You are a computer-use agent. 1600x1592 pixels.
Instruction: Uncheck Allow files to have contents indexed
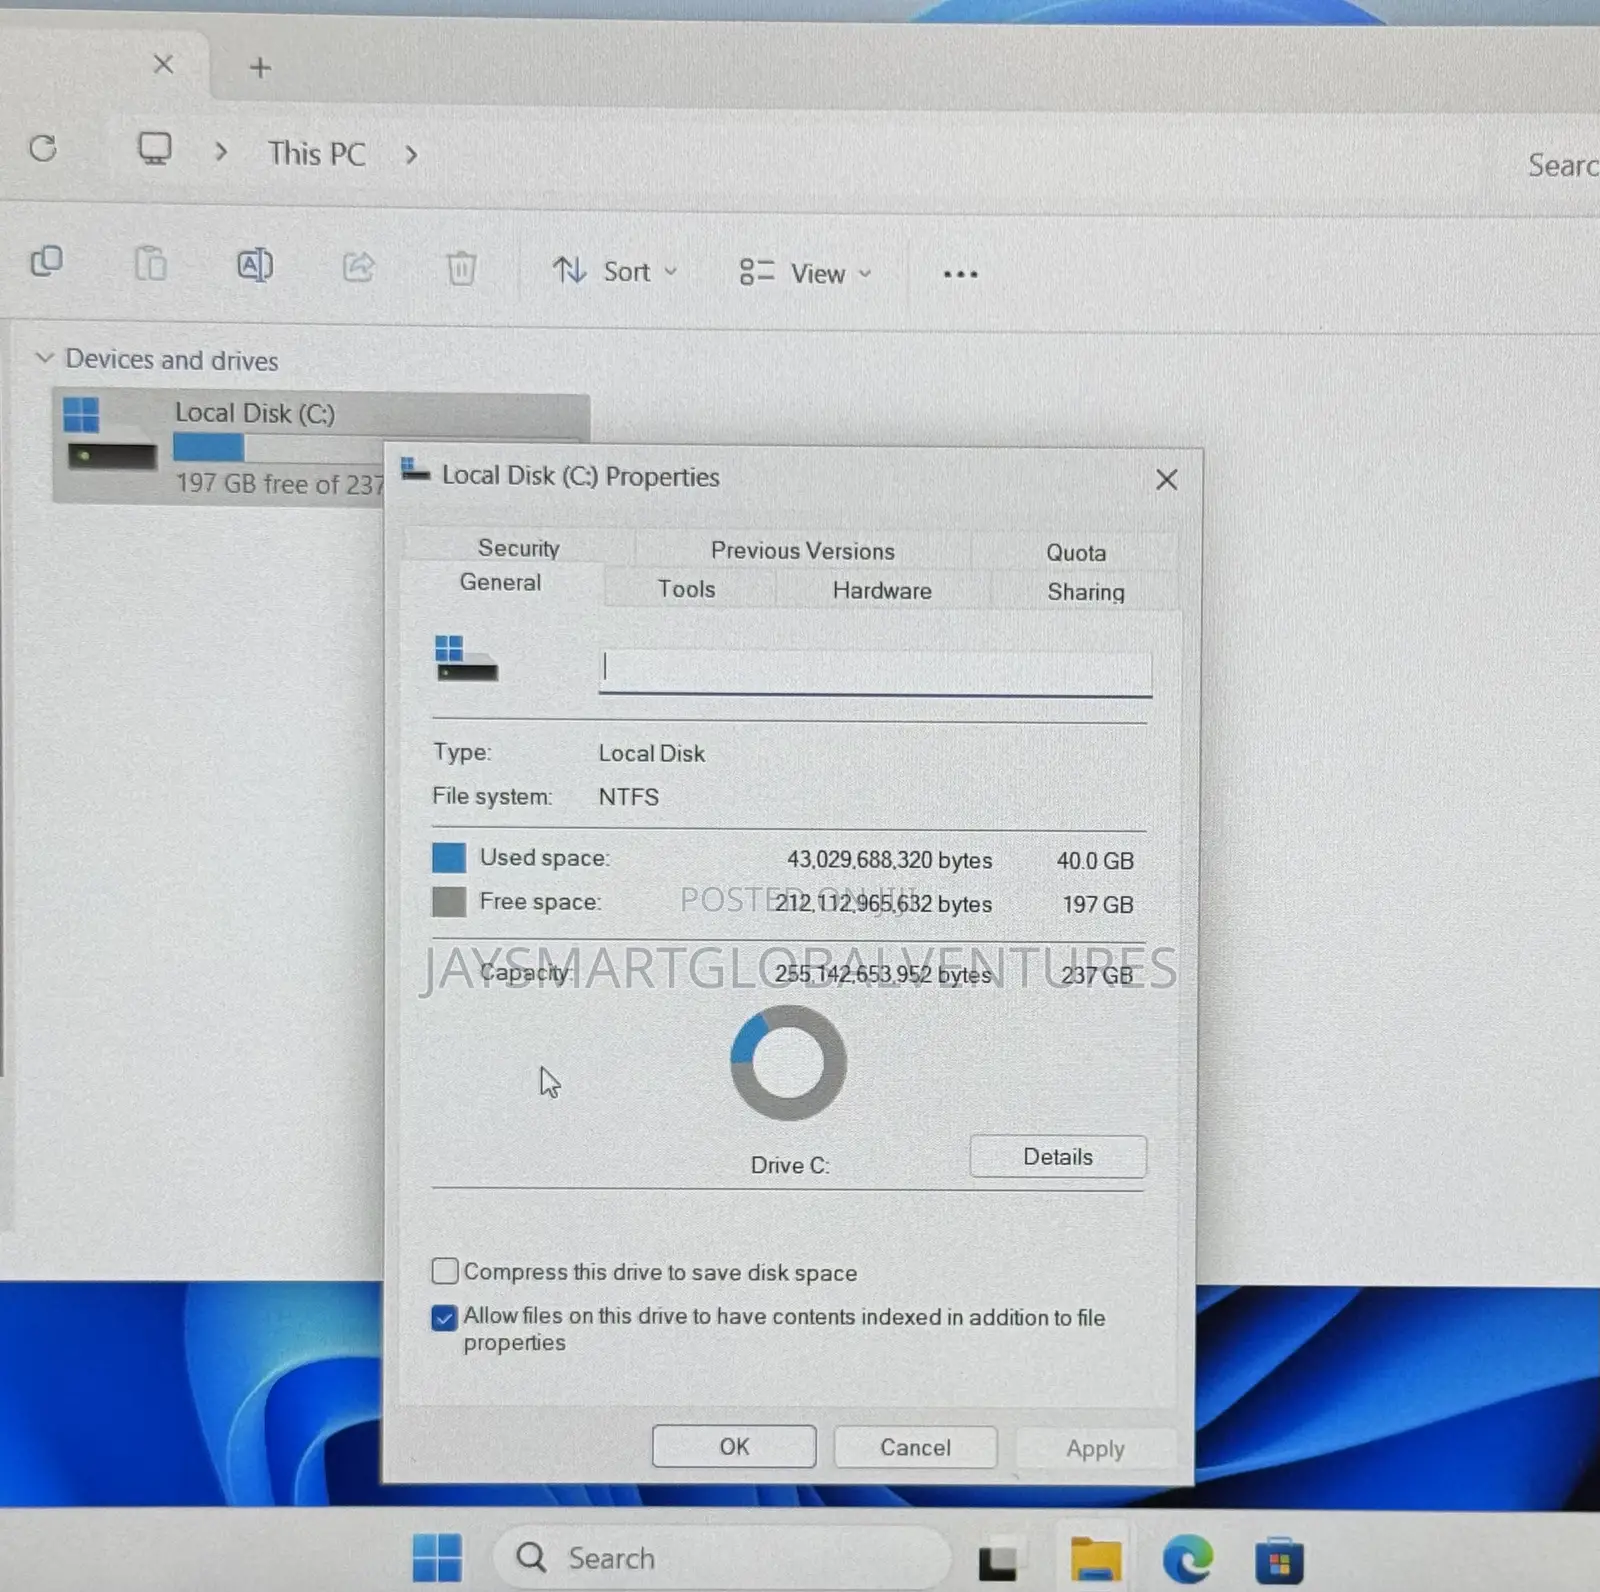click(445, 1318)
